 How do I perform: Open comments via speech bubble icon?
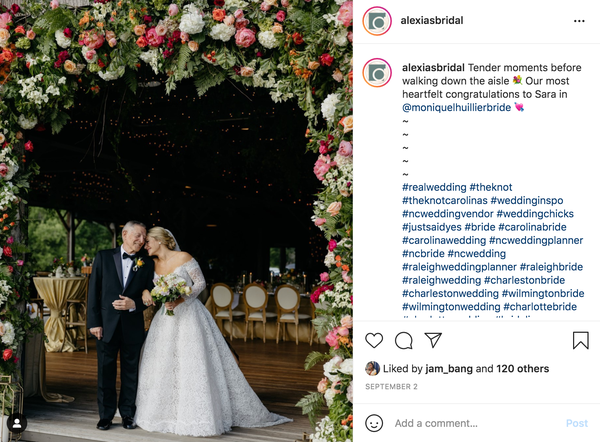pos(404,341)
